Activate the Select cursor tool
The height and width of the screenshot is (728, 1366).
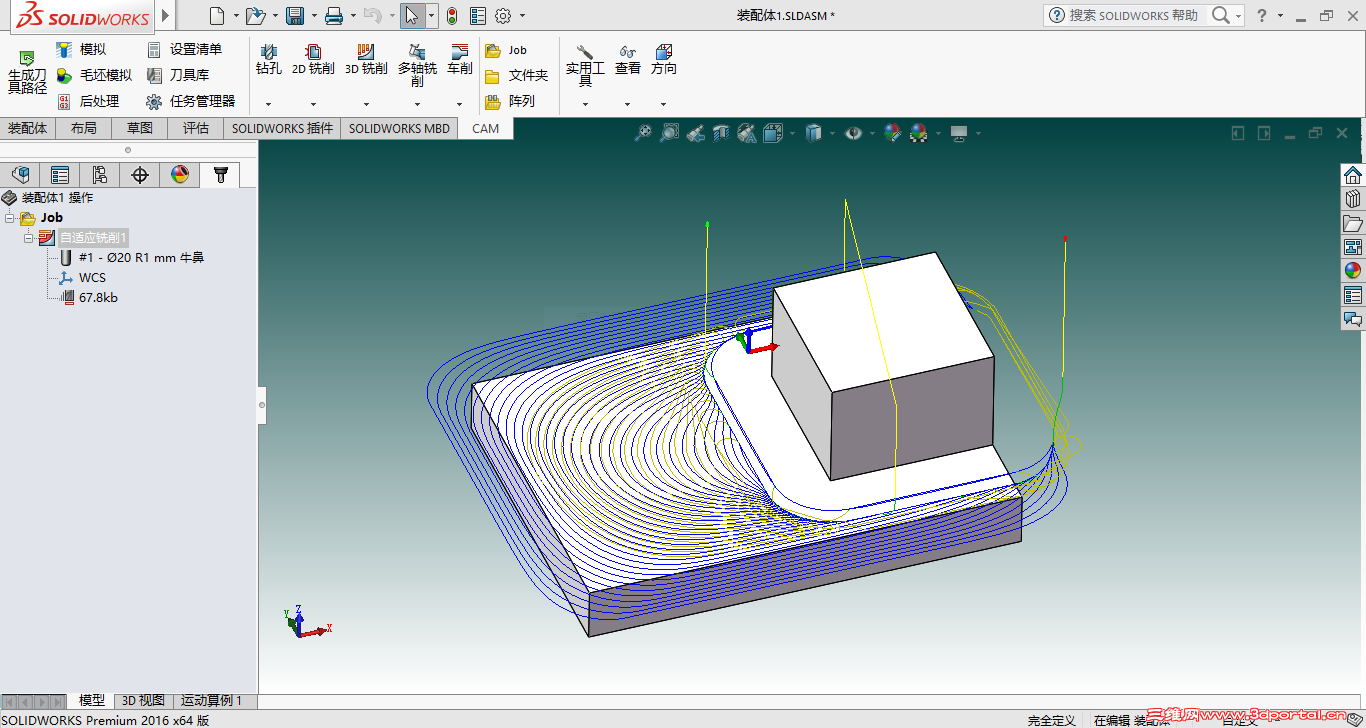[x=411, y=15]
